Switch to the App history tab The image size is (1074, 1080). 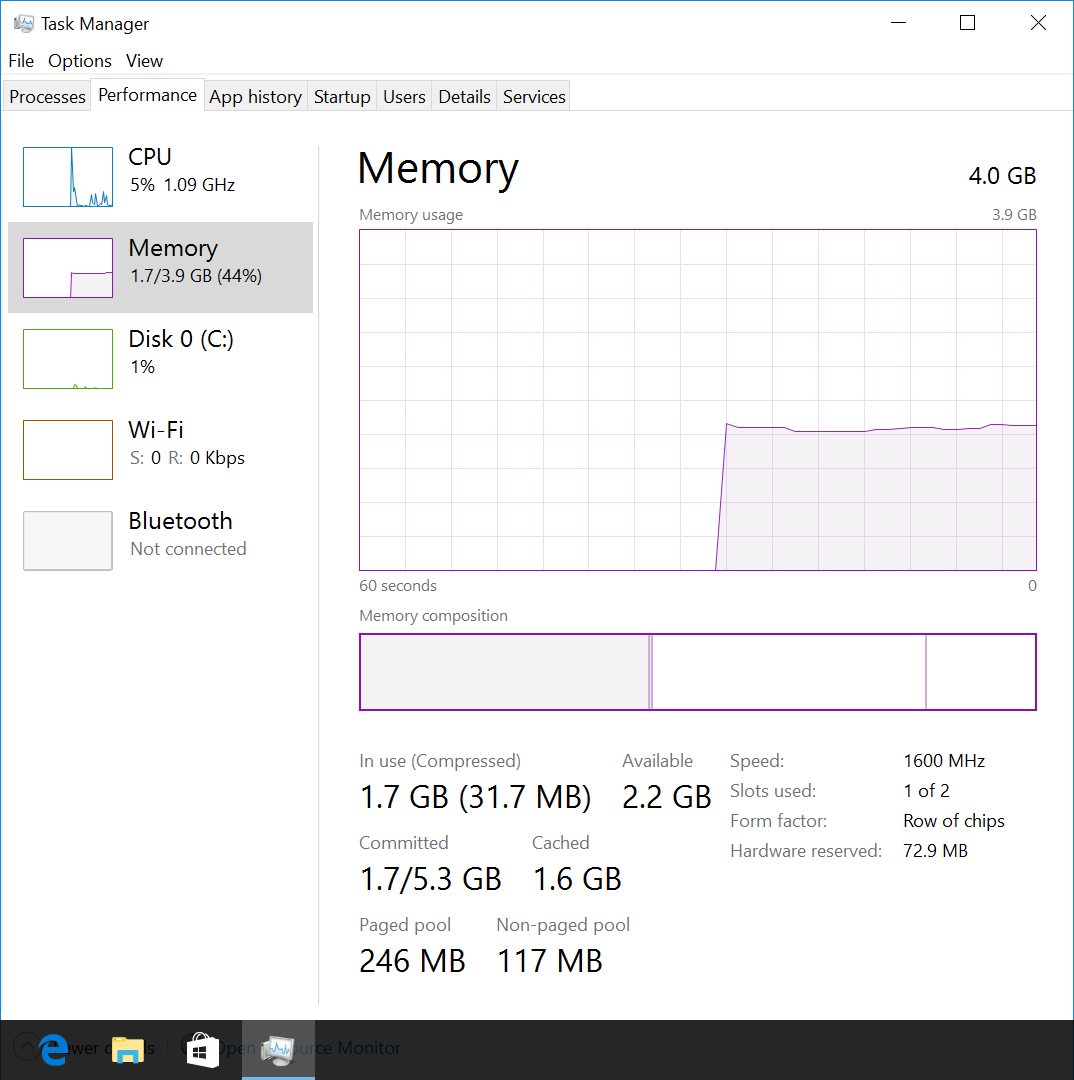[256, 96]
